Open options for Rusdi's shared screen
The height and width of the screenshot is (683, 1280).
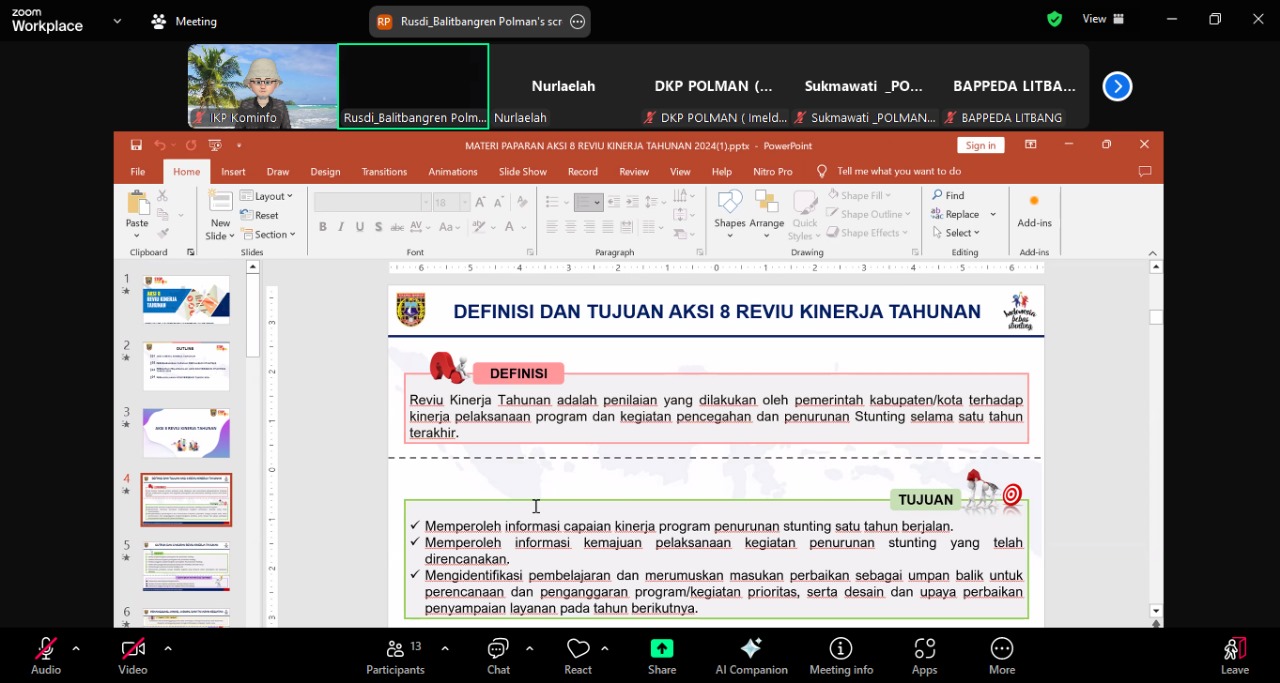pos(577,21)
